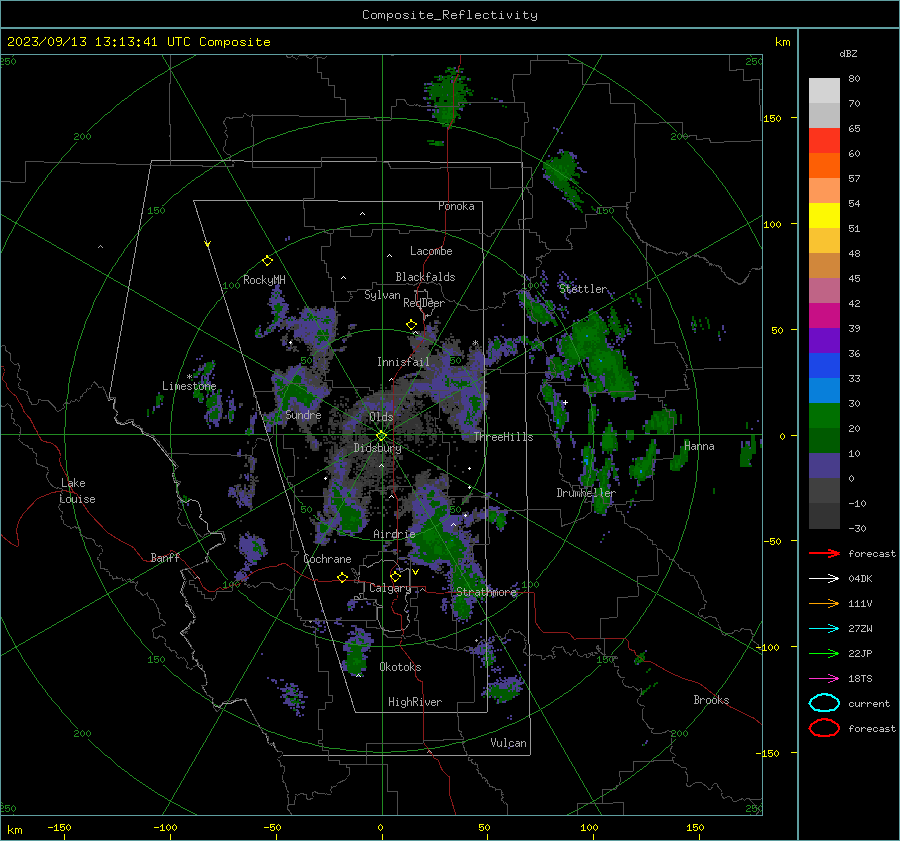The height and width of the screenshot is (841, 900).
Task: Click the Drumheller label
Action: point(586,493)
